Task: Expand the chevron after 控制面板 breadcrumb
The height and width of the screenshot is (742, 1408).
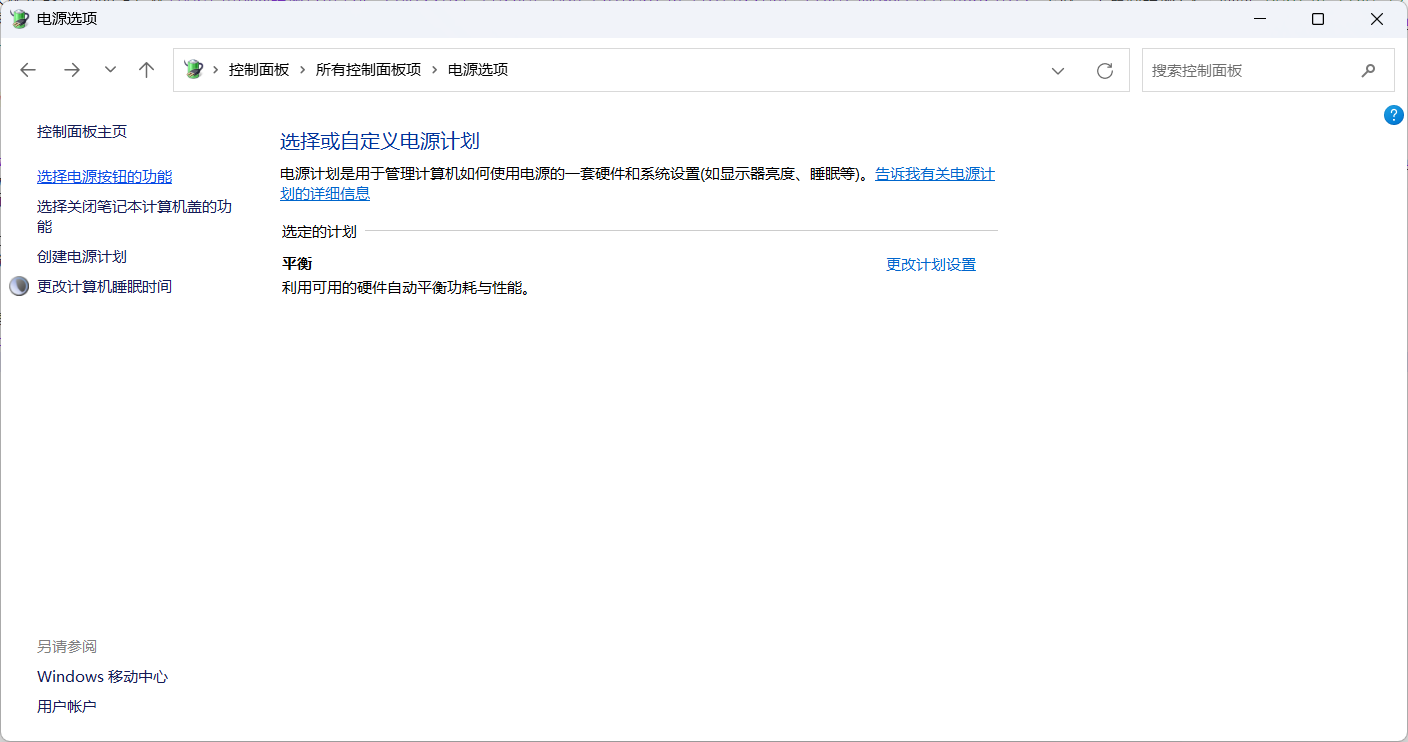Action: [x=303, y=70]
